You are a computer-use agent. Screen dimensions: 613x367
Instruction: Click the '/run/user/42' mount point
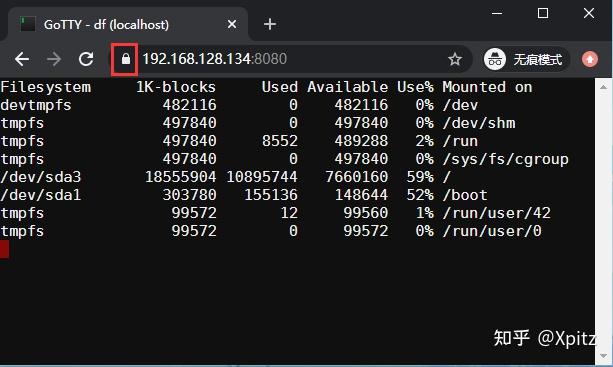[x=496, y=213]
